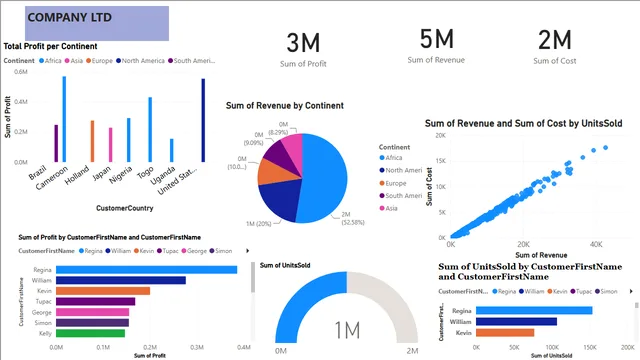Click the UnitsSold chart vertical scrollbar
The width and height of the screenshot is (640, 360).
636,305
